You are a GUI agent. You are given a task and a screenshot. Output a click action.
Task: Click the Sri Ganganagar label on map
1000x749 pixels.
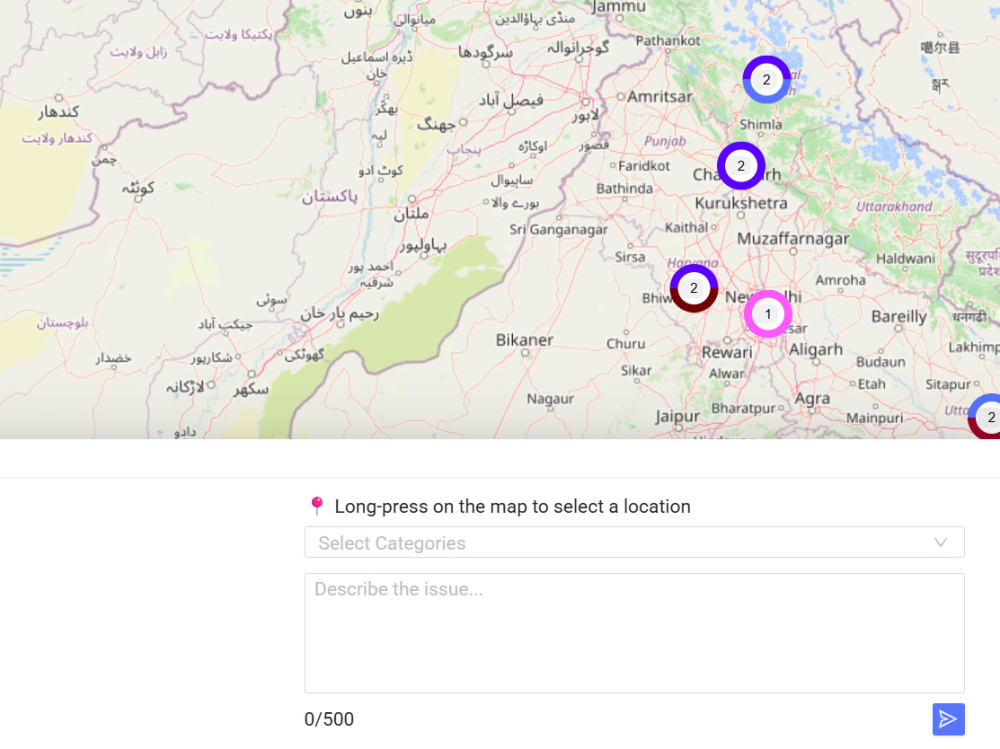558,230
